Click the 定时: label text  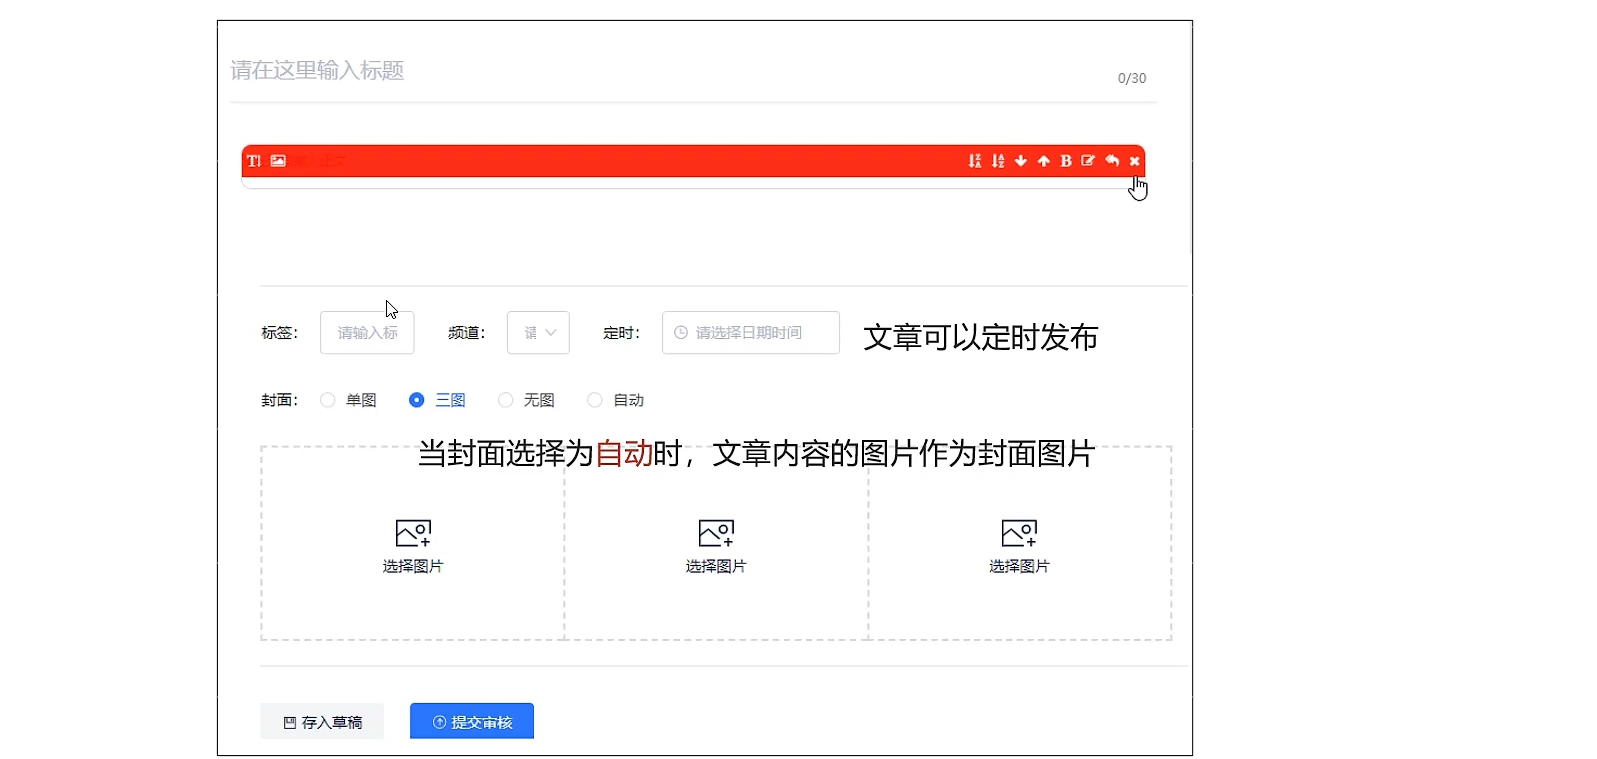pyautogui.click(x=622, y=333)
